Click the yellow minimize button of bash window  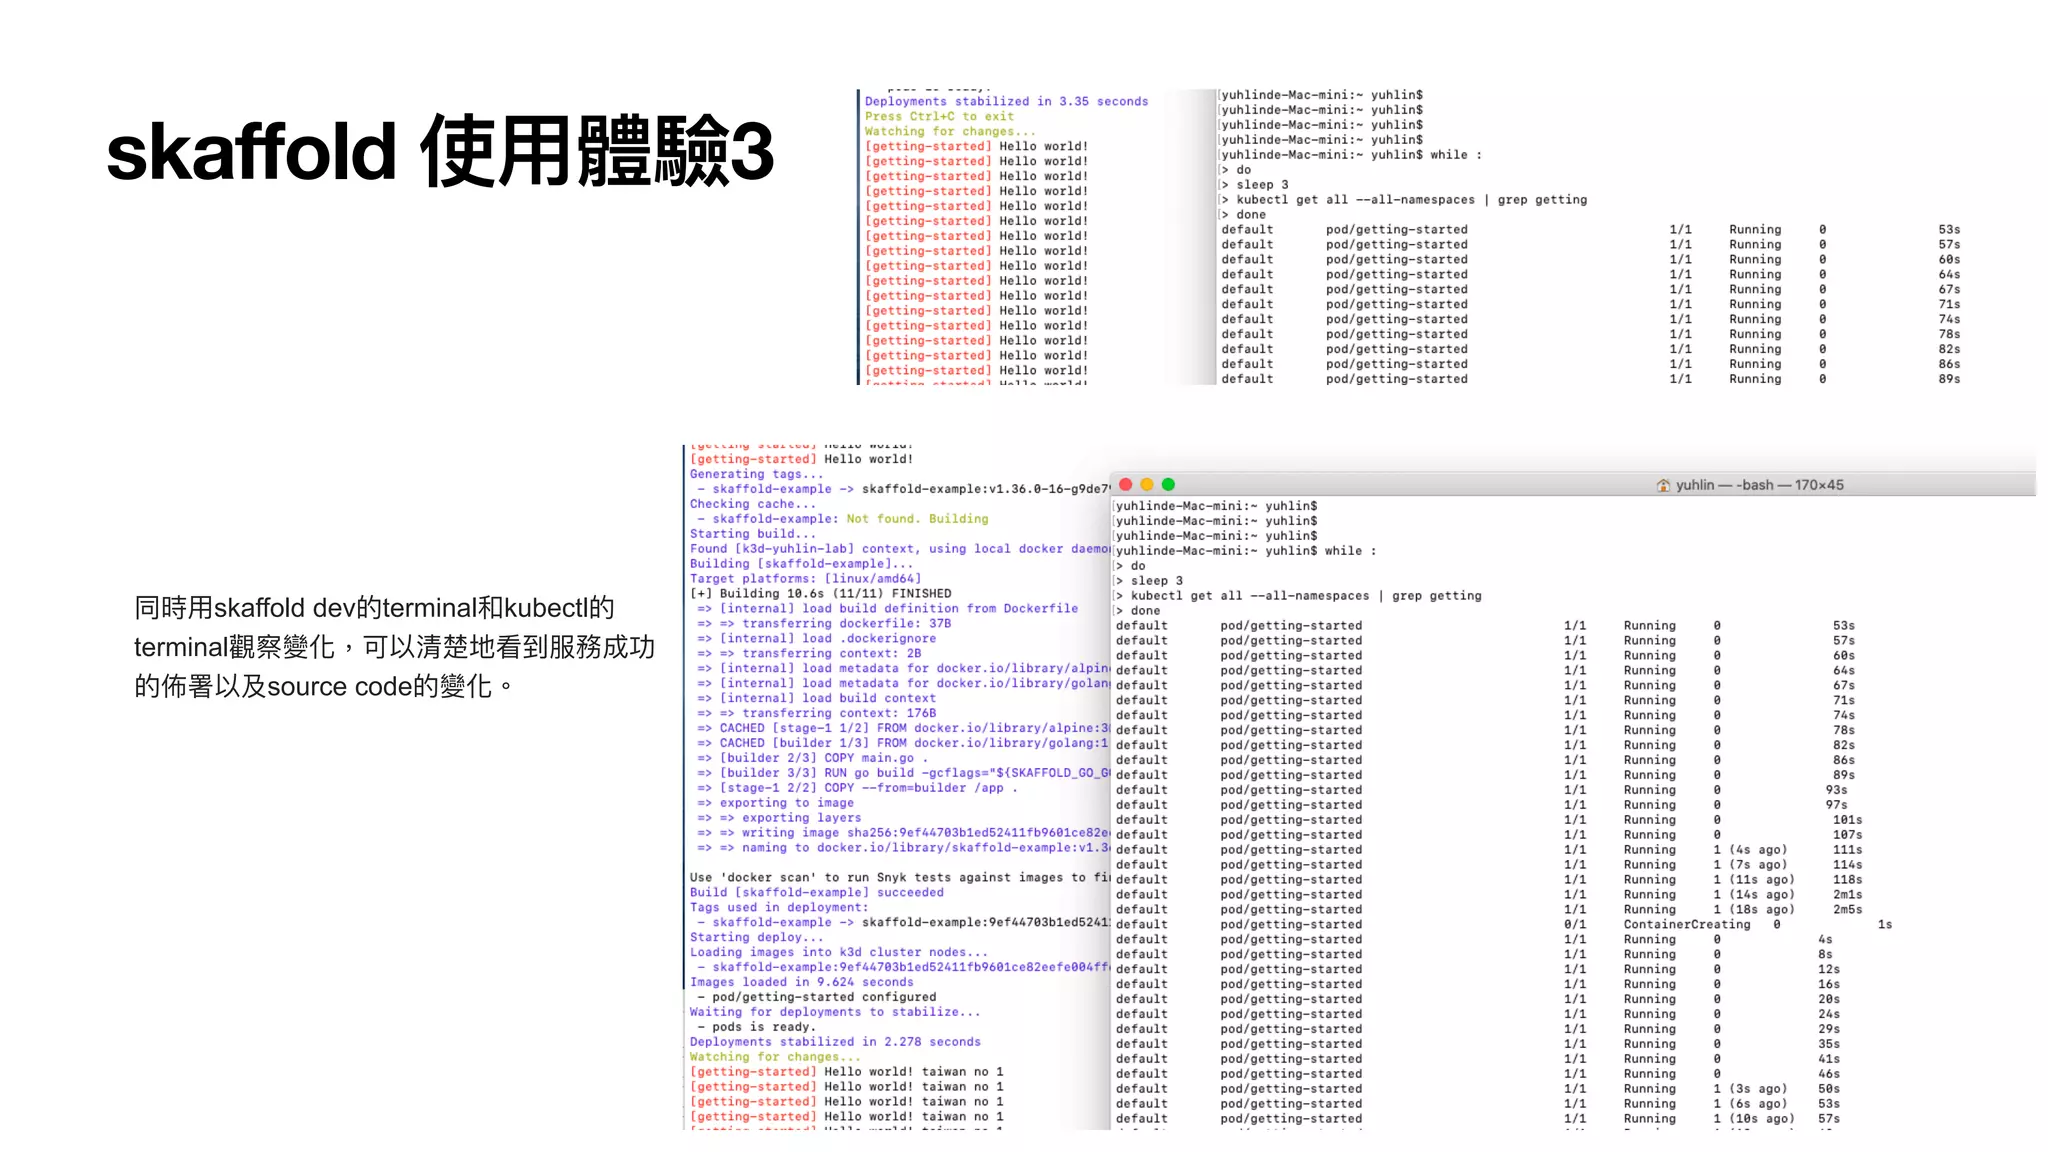(1147, 484)
